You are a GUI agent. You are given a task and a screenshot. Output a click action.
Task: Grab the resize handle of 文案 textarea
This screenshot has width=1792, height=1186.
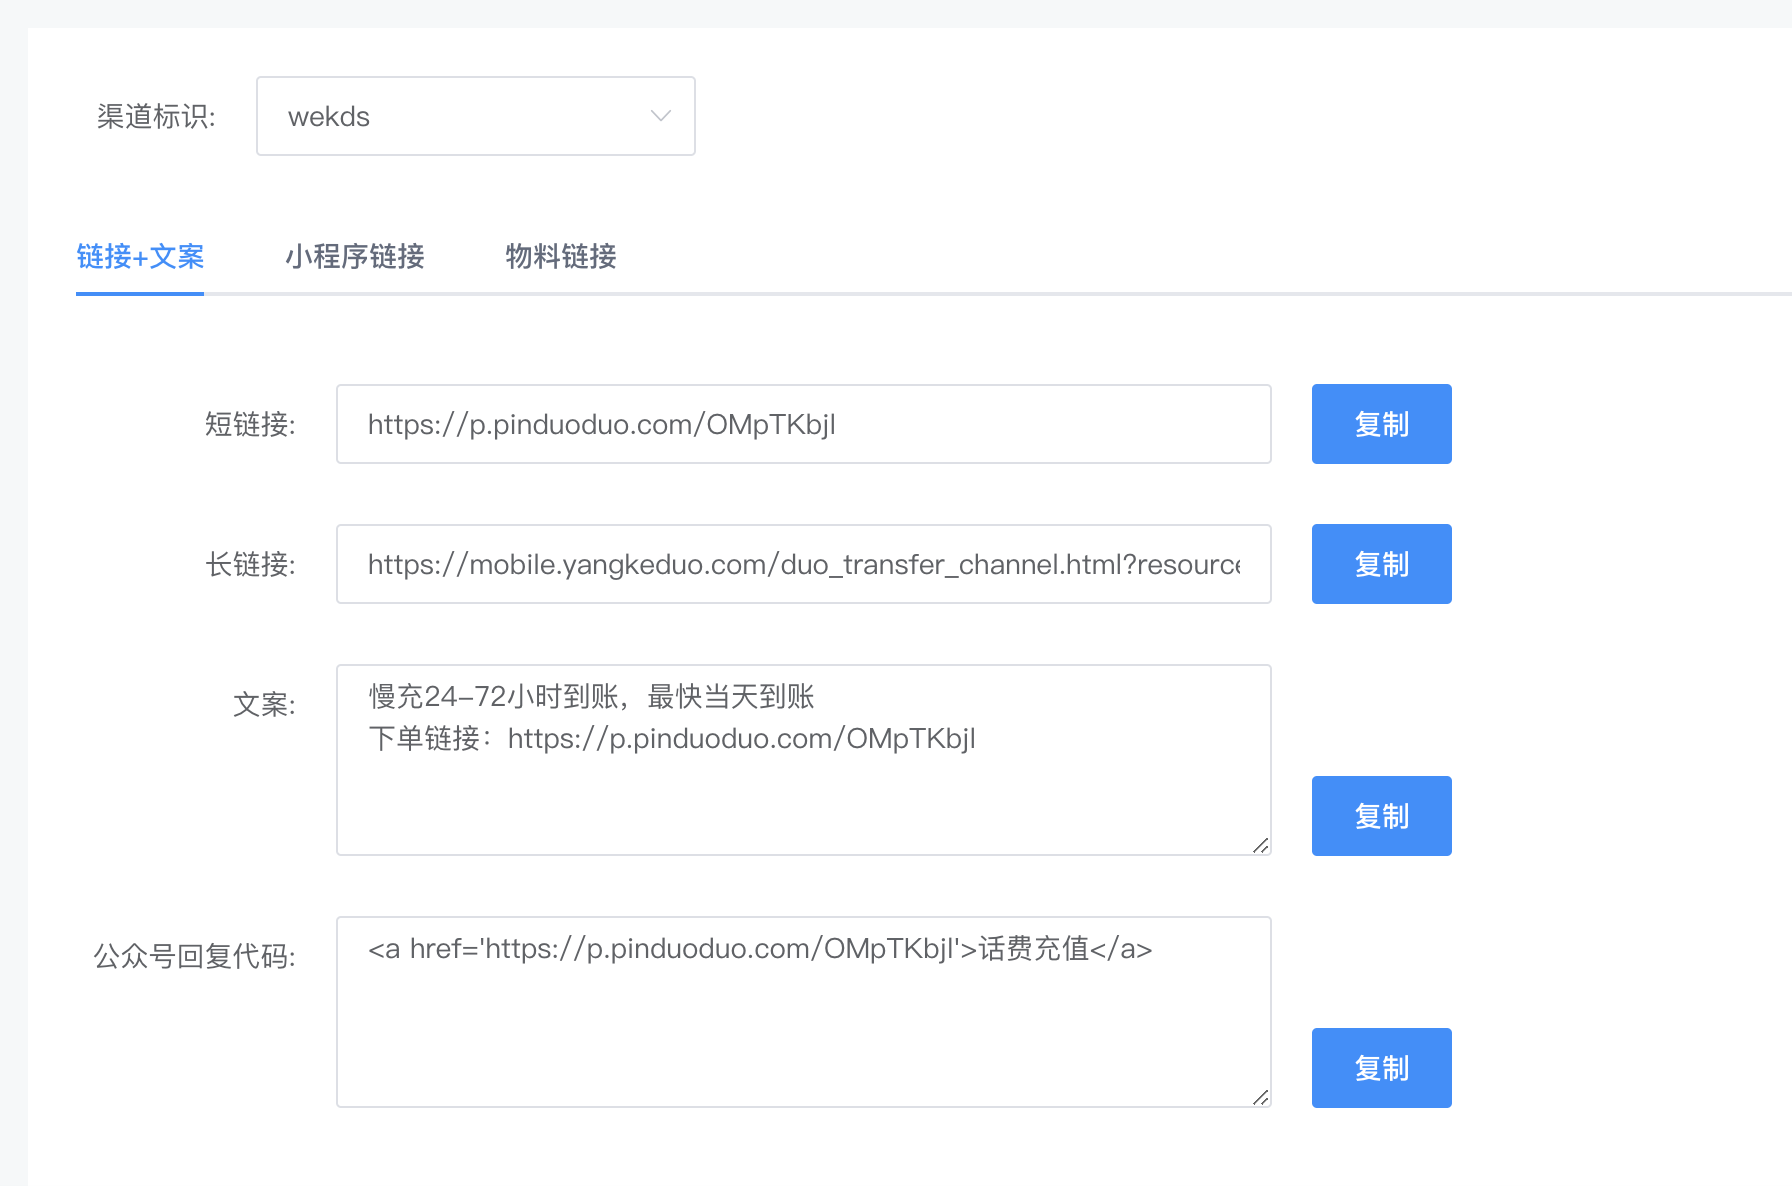pyautogui.click(x=1261, y=846)
